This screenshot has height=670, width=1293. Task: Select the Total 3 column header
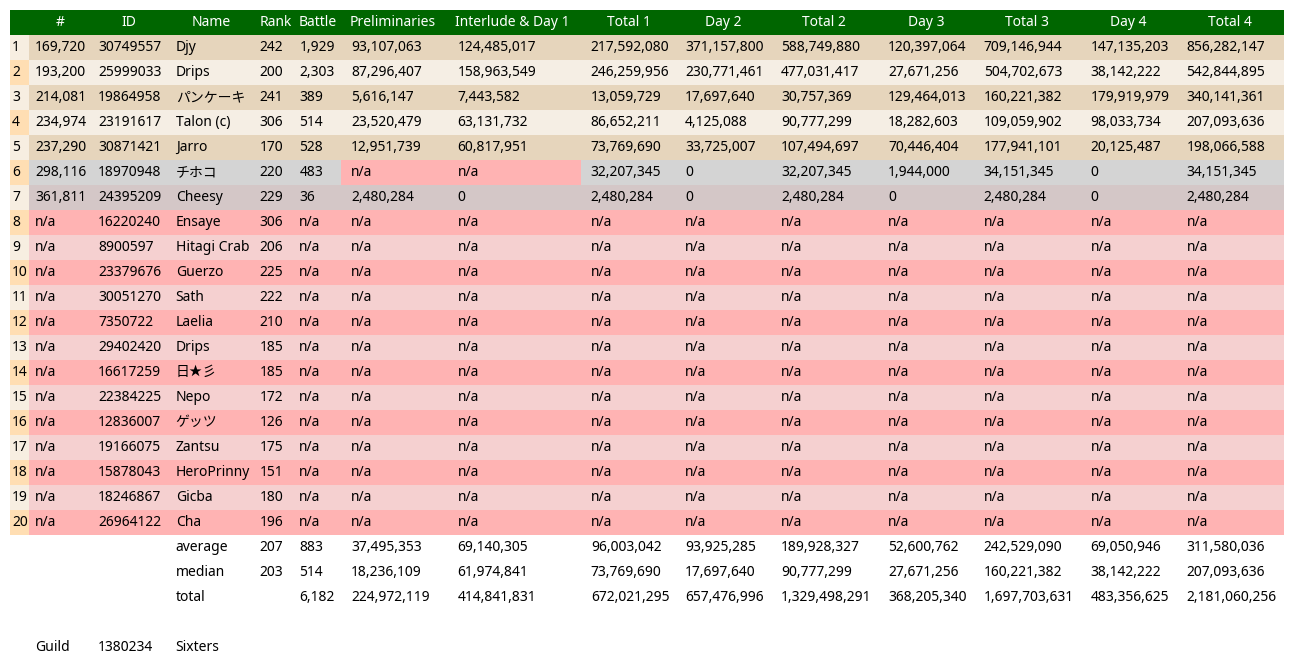(1027, 21)
